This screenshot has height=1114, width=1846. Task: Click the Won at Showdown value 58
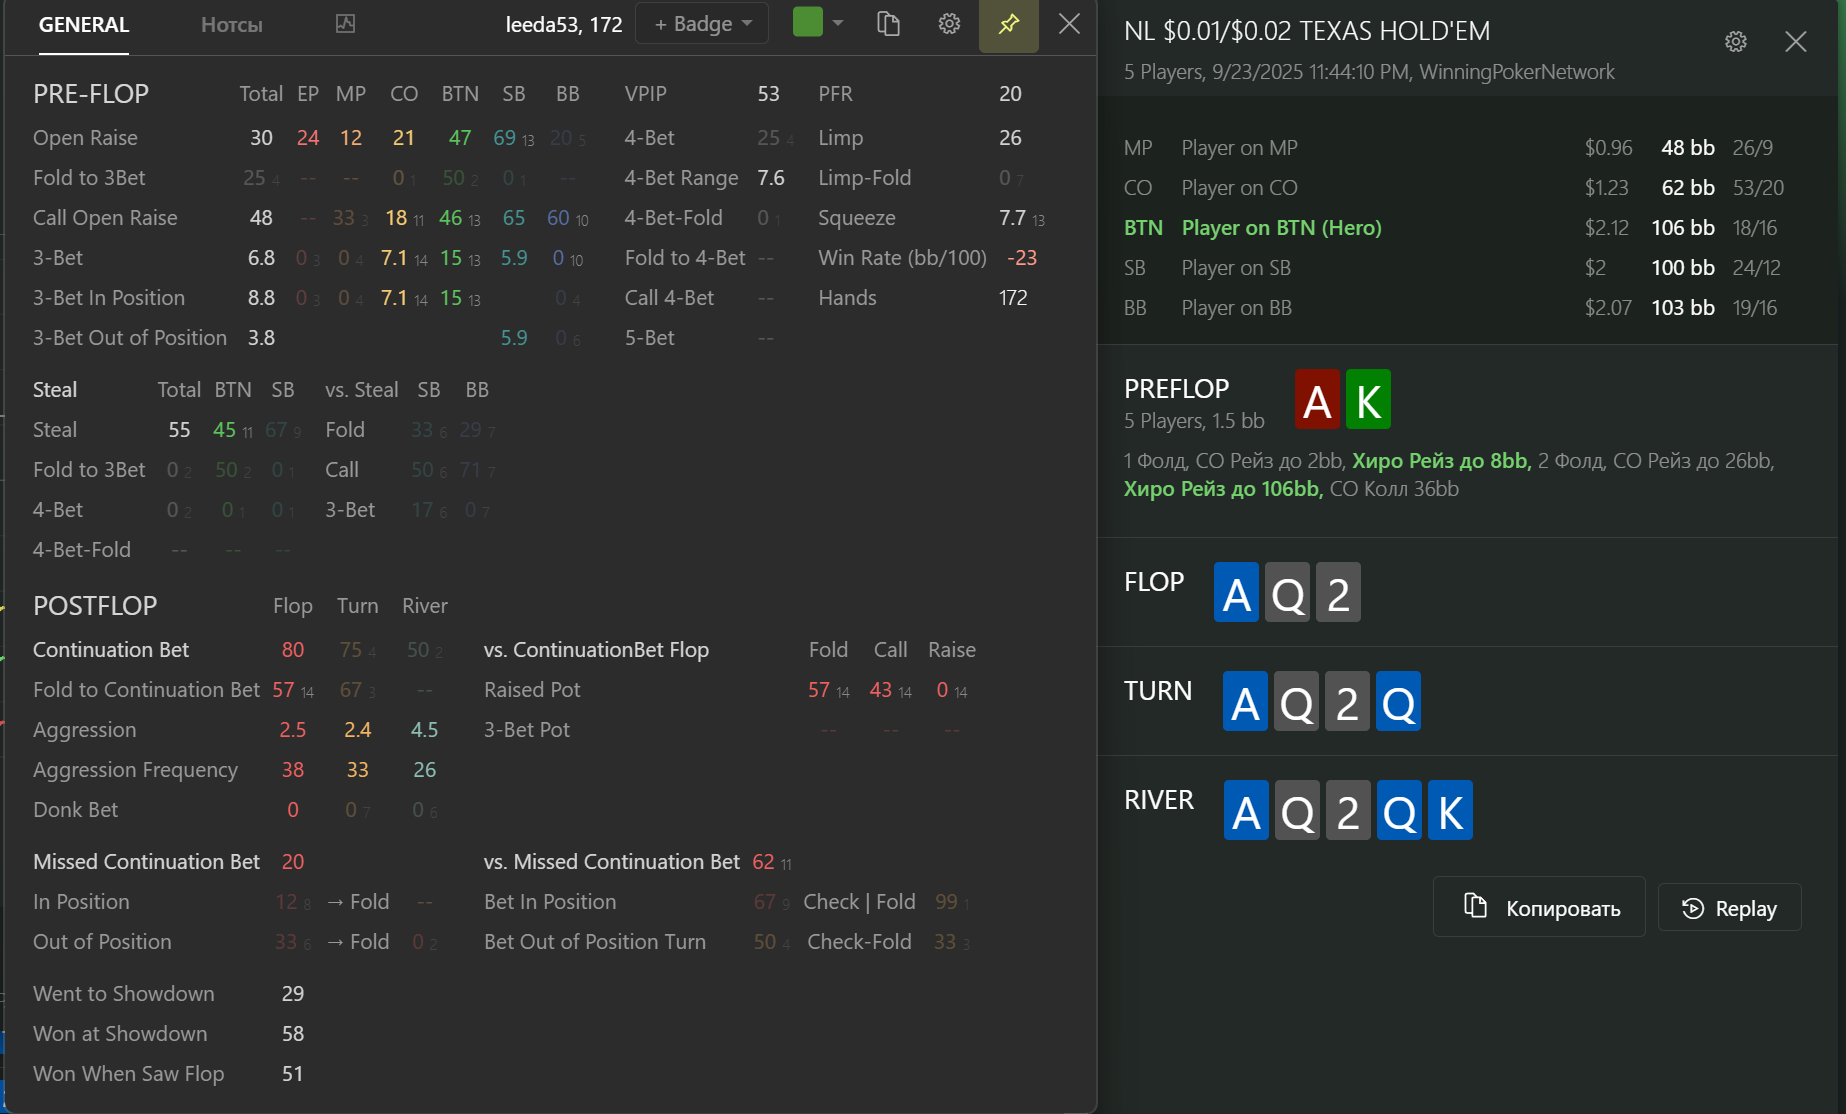coord(292,1034)
